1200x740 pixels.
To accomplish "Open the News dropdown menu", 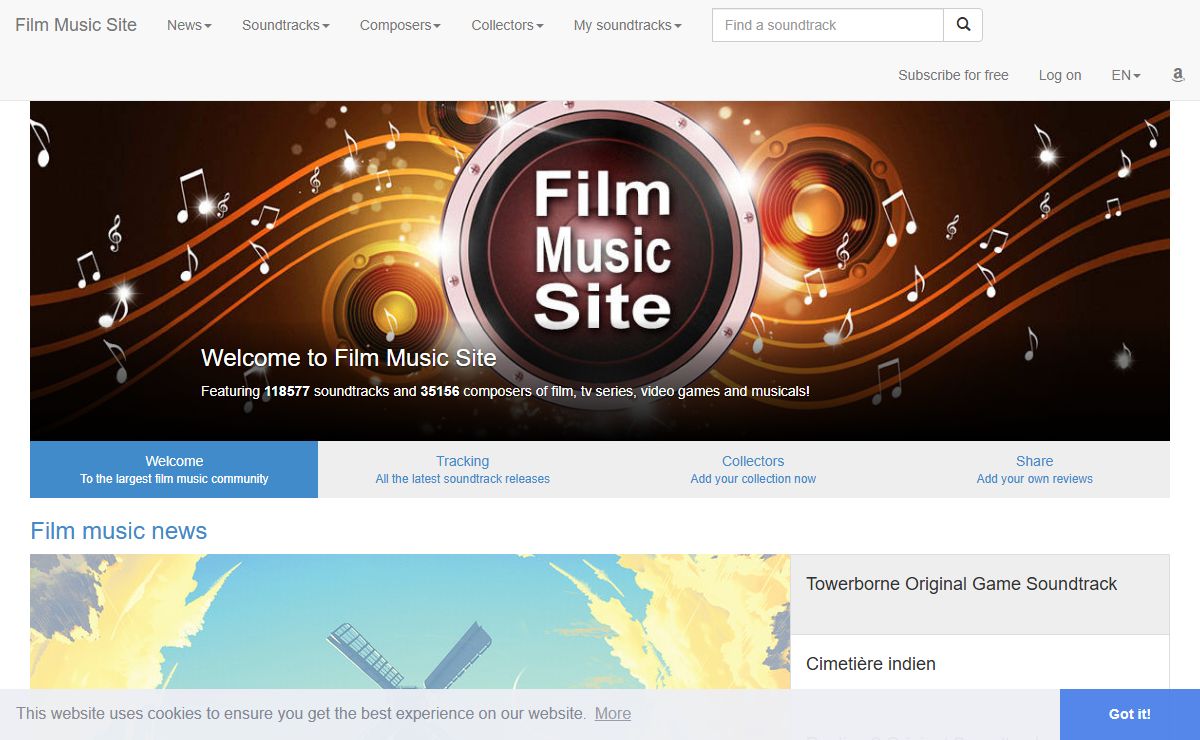I will point(189,25).
